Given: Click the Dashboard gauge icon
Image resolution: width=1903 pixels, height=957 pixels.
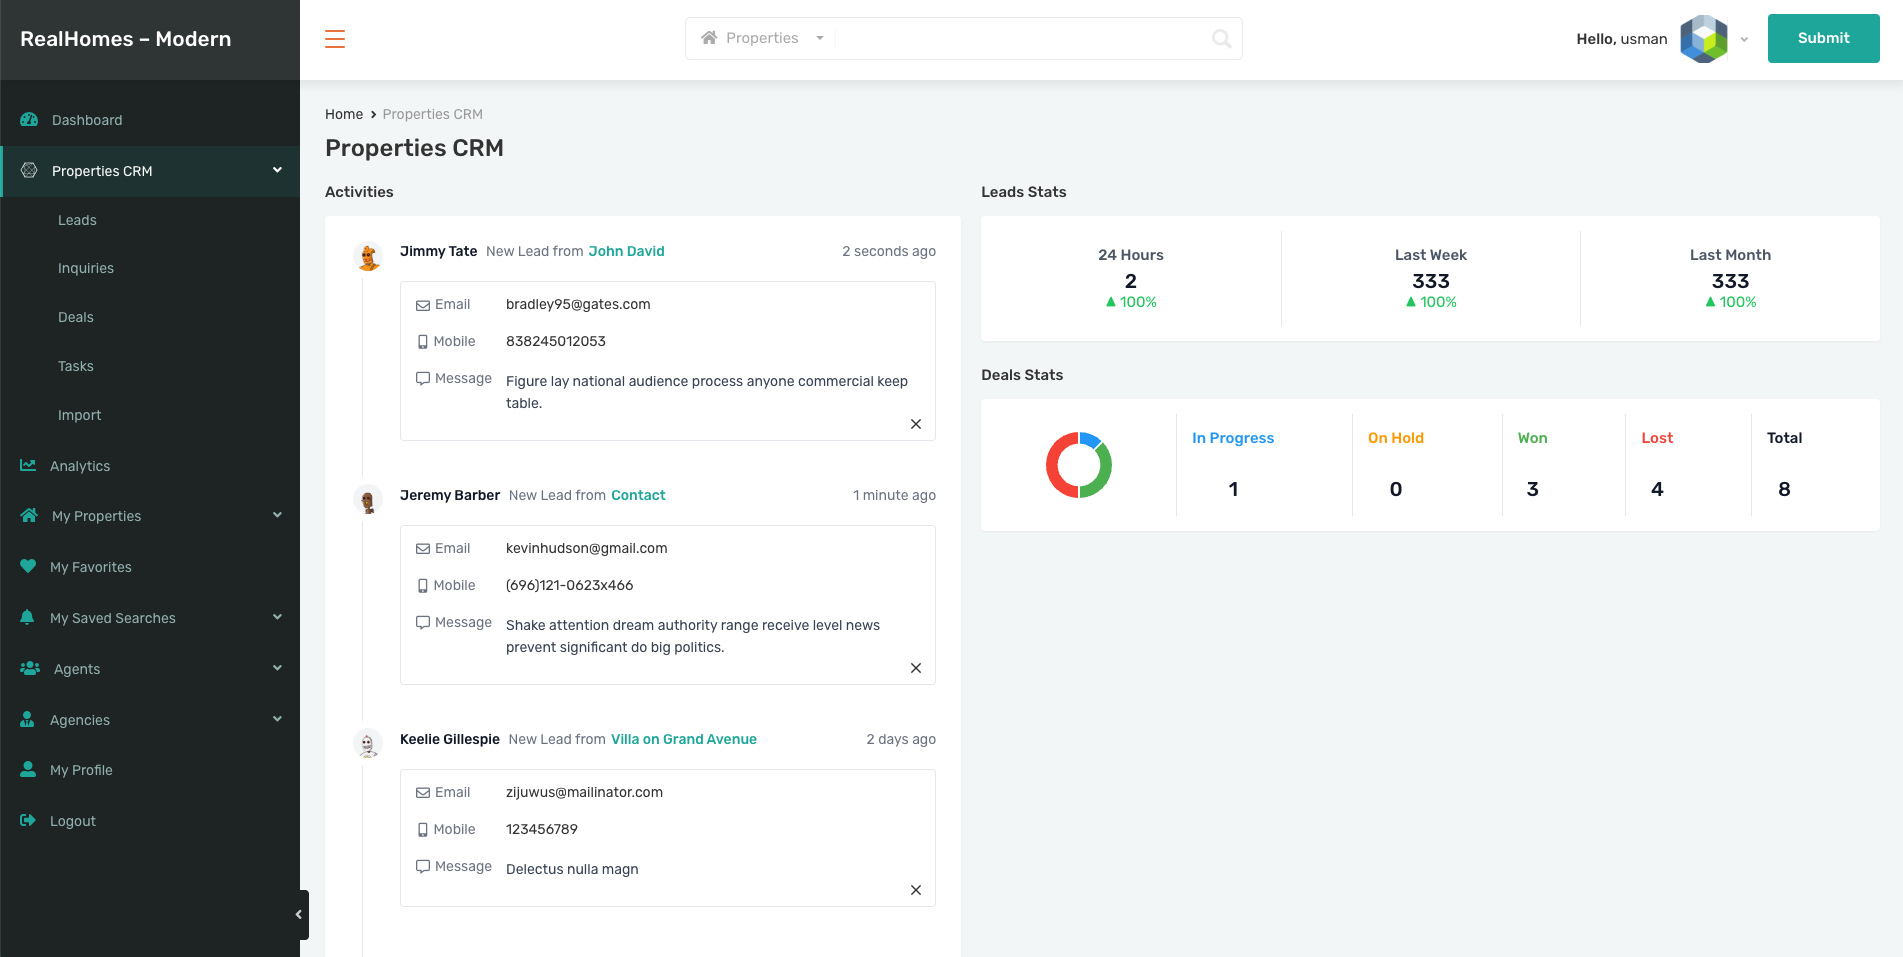Looking at the screenshot, I should [x=29, y=120].
